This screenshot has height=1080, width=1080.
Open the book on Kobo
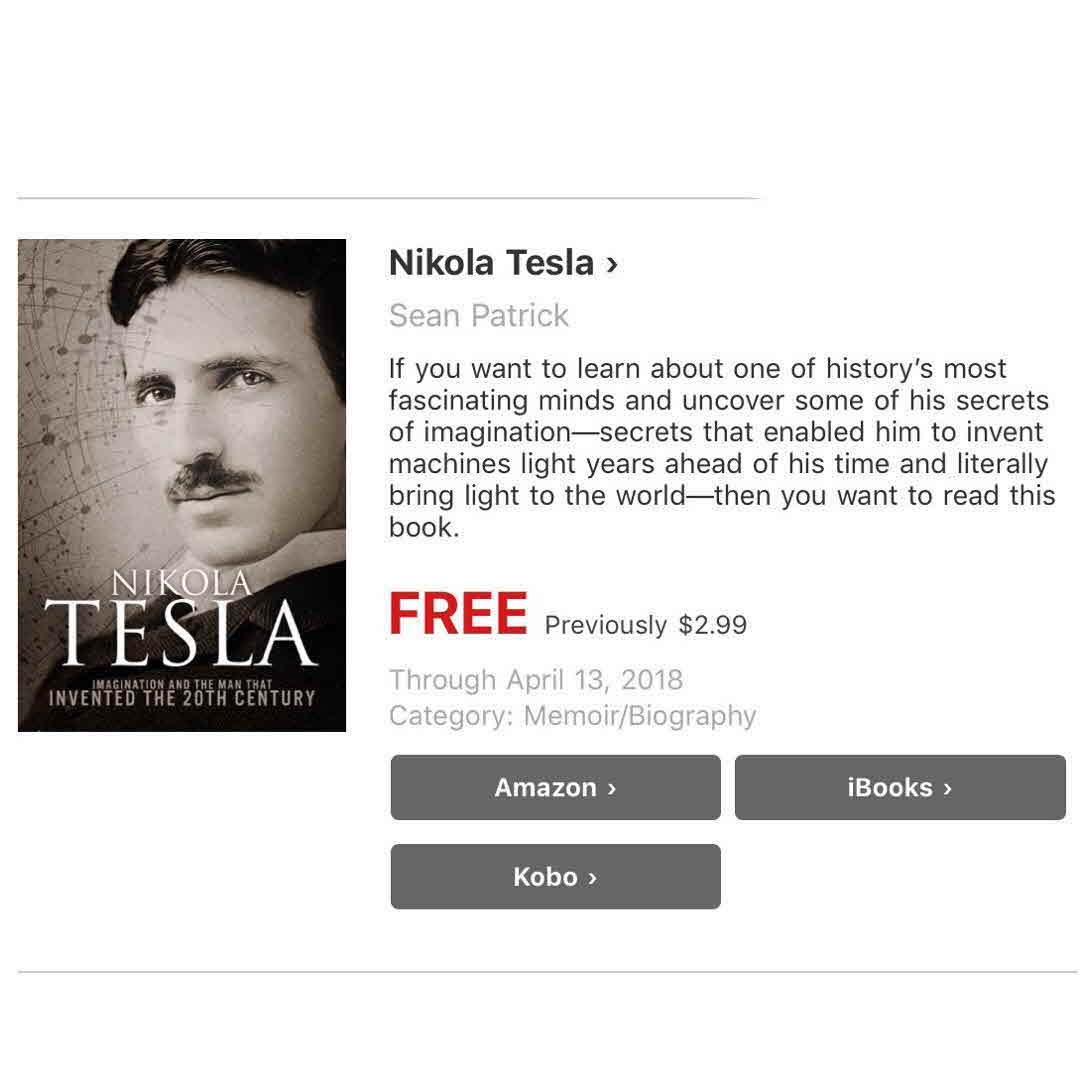pos(555,876)
